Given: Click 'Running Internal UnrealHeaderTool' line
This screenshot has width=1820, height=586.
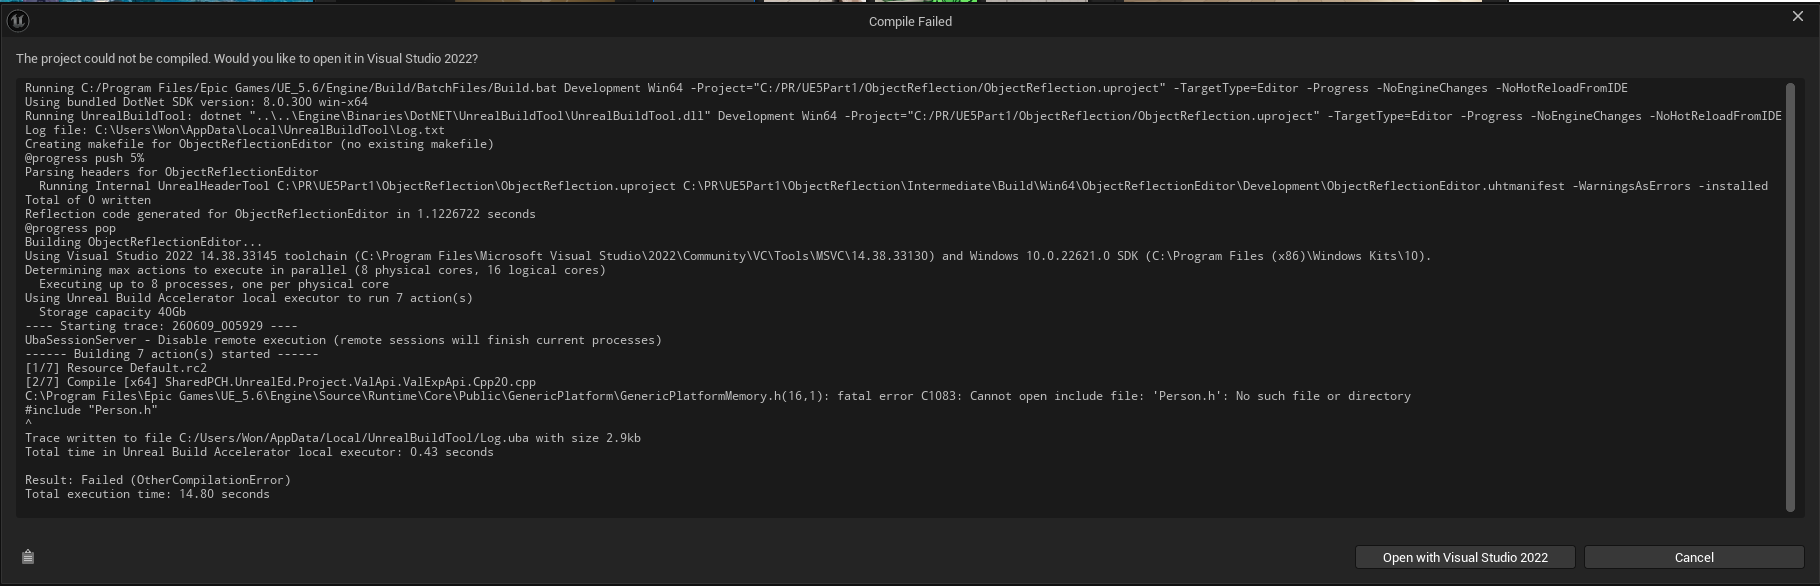Looking at the screenshot, I should coord(903,186).
